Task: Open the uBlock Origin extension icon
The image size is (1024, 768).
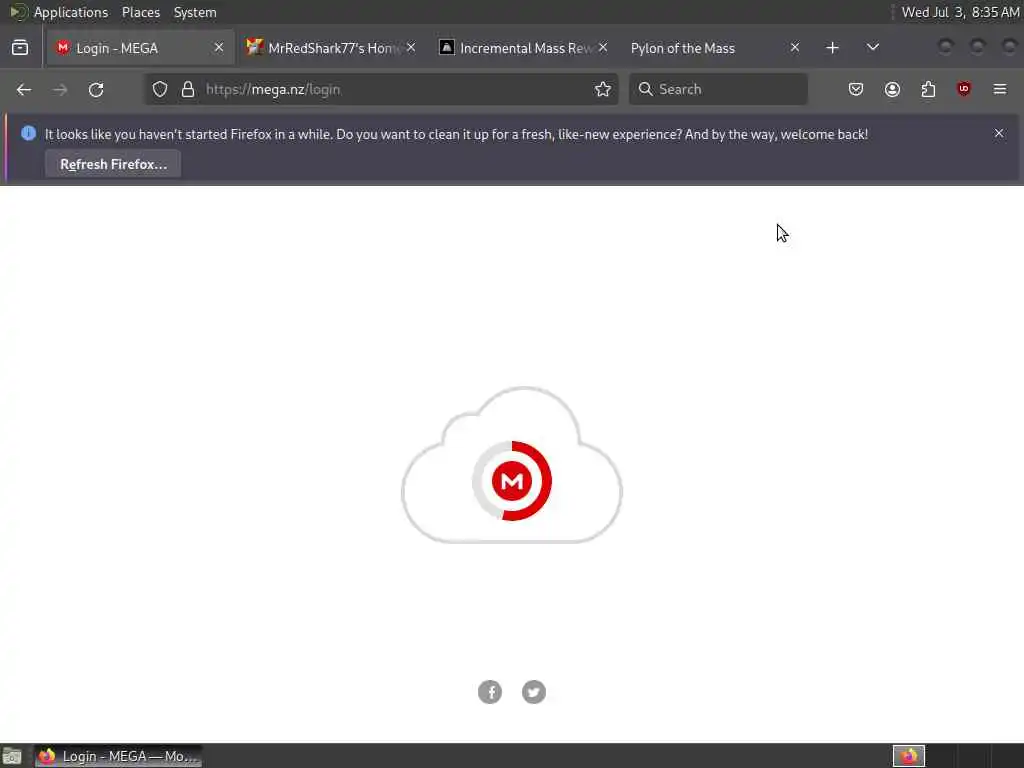Action: point(964,89)
